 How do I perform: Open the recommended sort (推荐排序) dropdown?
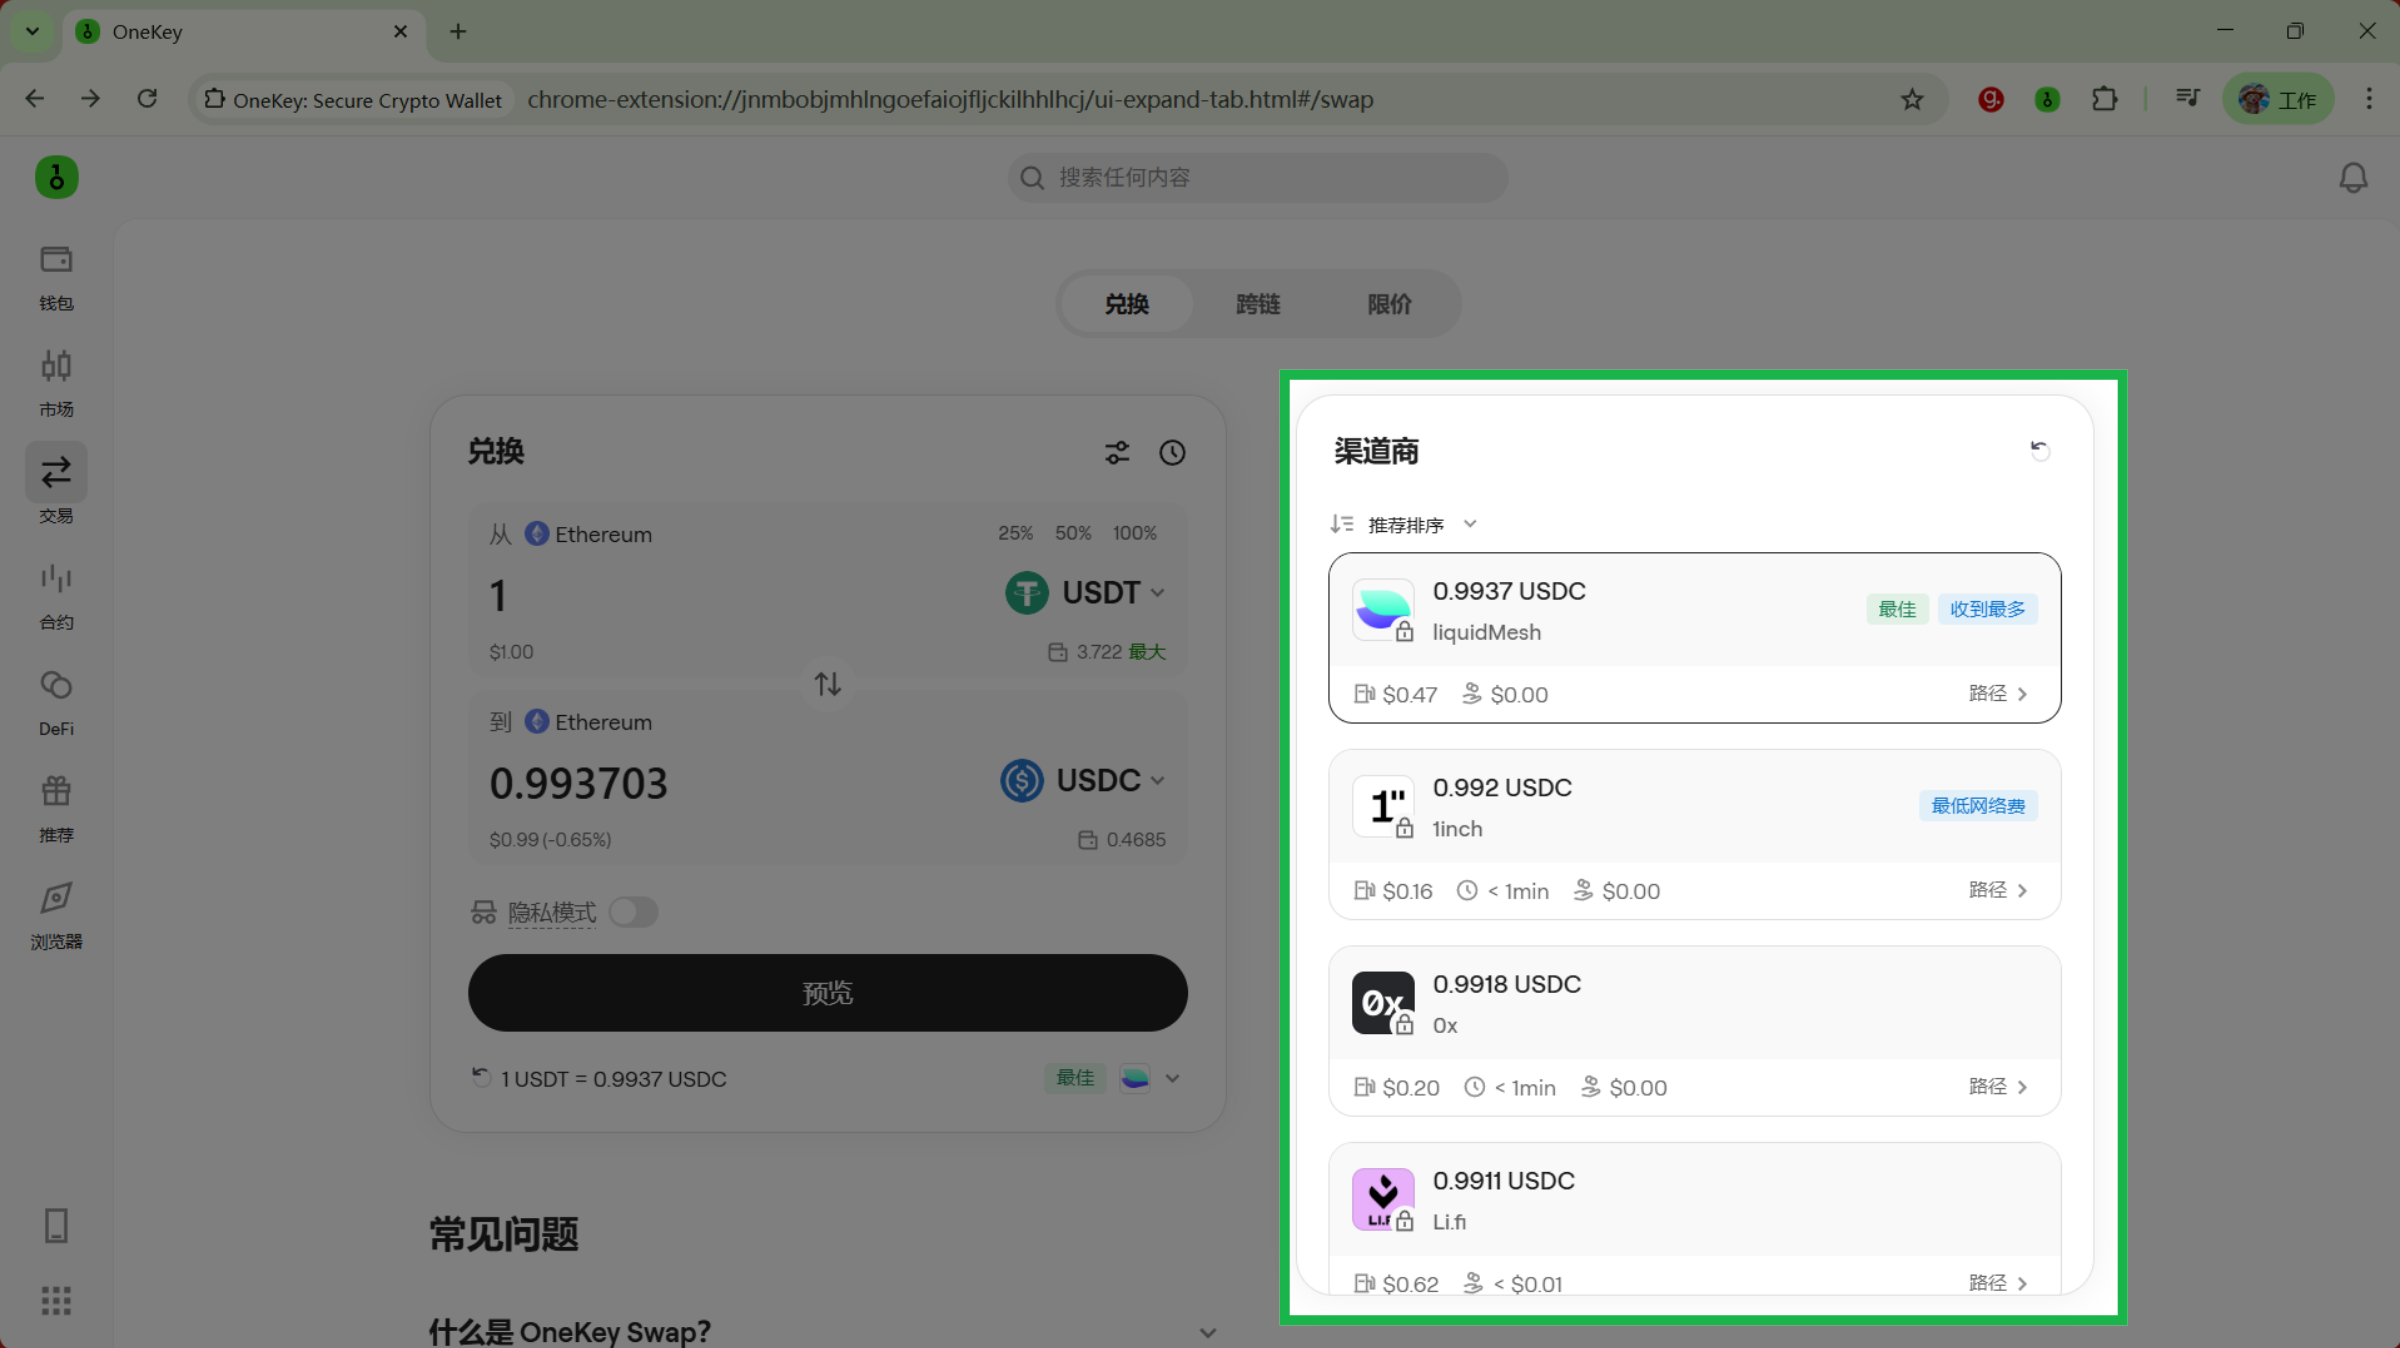(x=1403, y=524)
